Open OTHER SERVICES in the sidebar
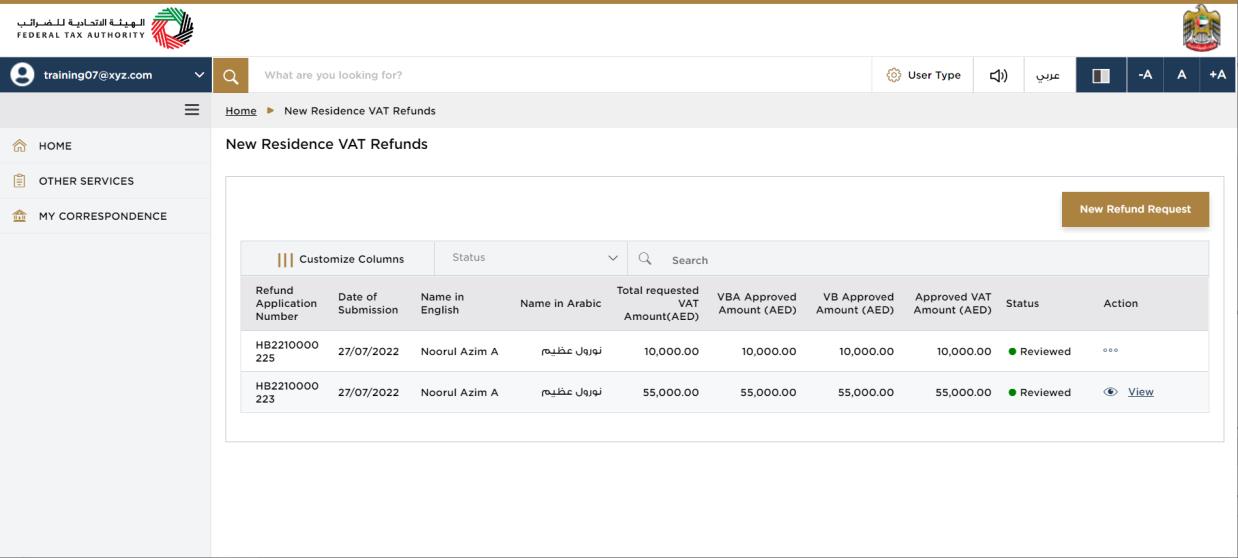 click(105, 181)
